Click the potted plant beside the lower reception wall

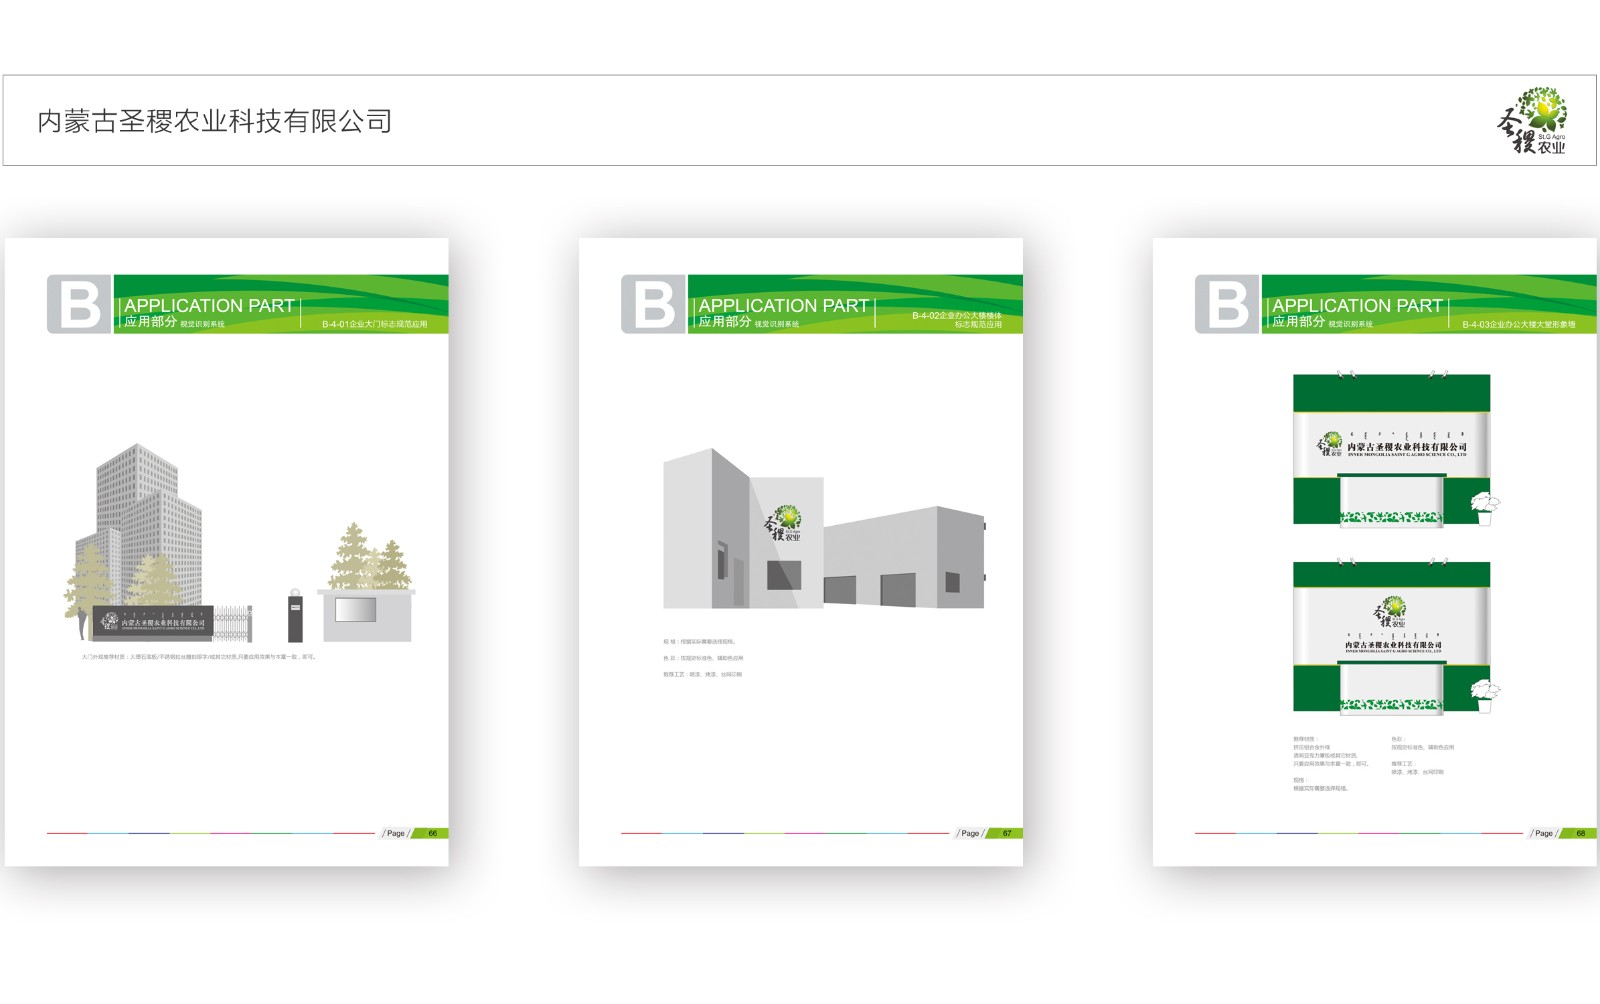1485,694
